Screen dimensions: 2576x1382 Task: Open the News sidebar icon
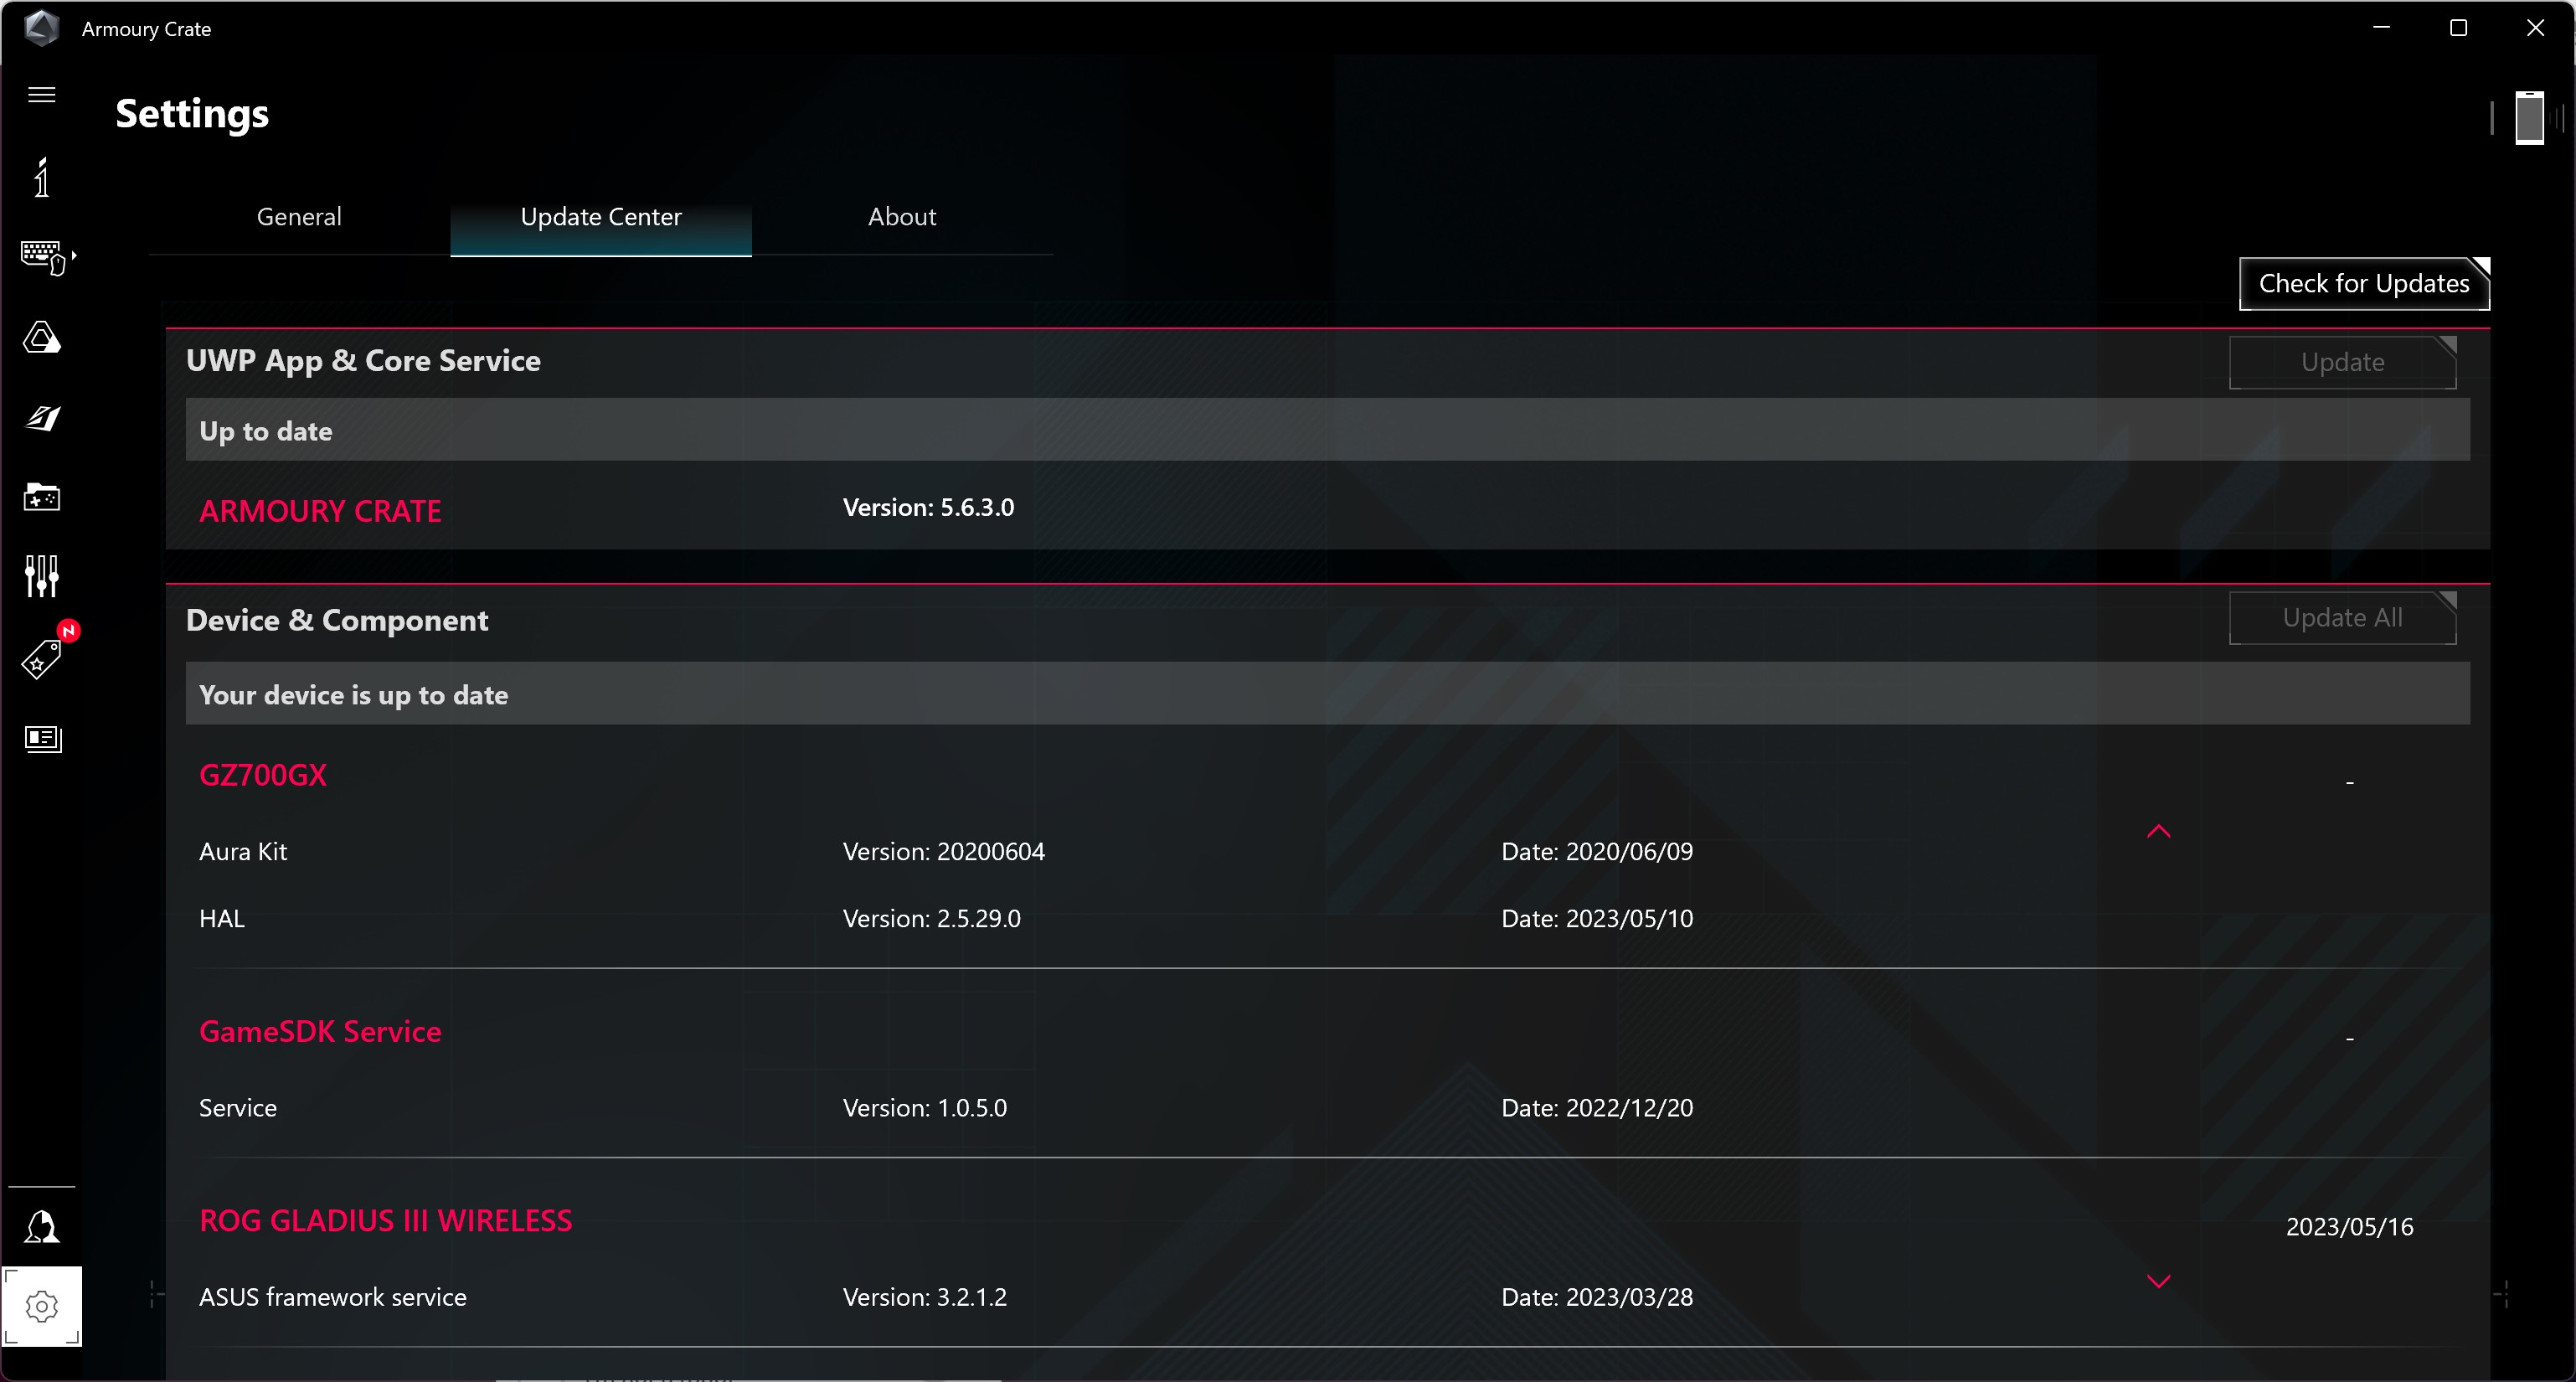coord(41,739)
